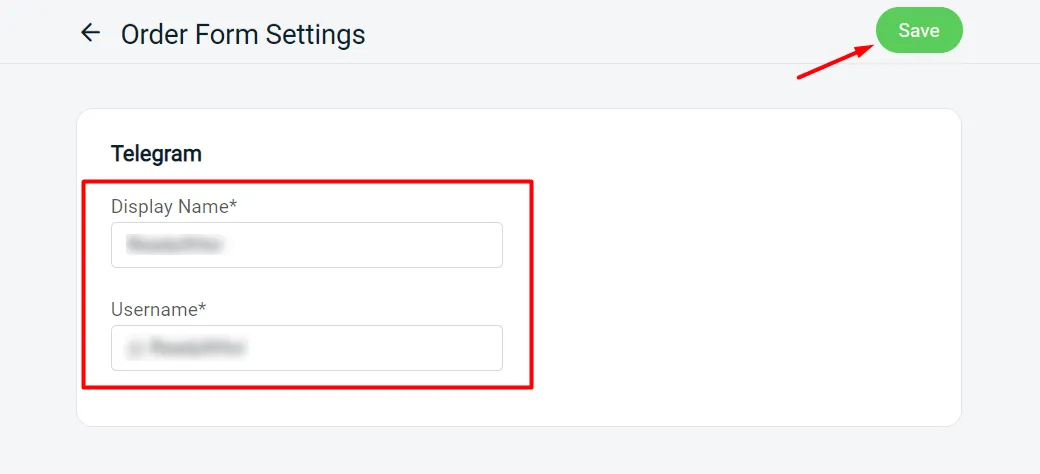Viewport: 1040px width, 474px height.
Task: Save the order form settings
Action: point(919,31)
